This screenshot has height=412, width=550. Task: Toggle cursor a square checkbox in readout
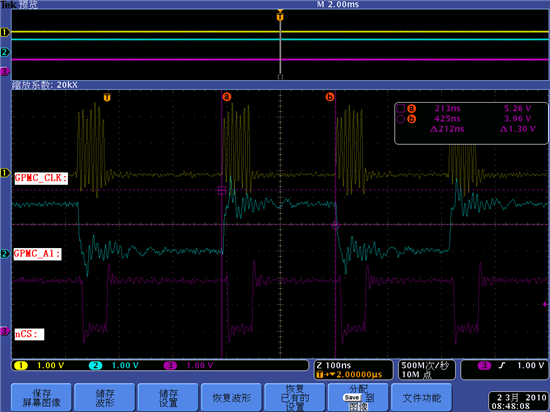(401, 108)
